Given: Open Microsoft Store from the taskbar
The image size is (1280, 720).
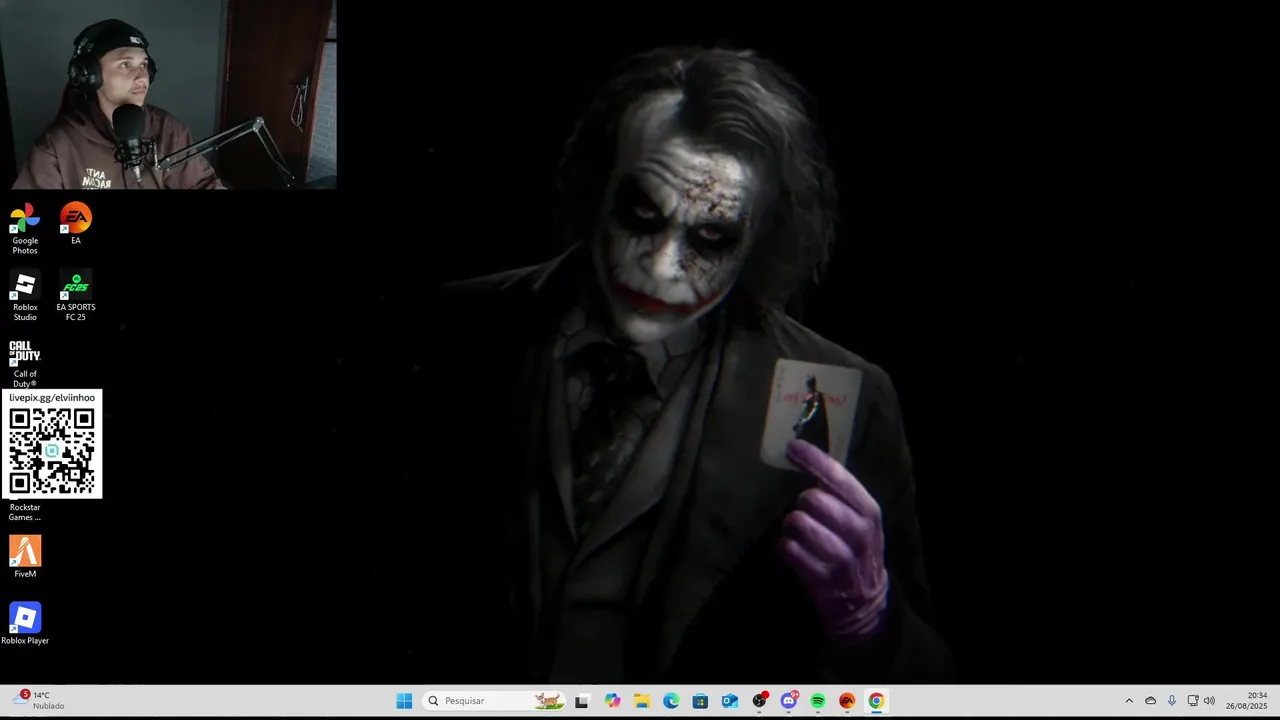Looking at the screenshot, I should tap(700, 701).
